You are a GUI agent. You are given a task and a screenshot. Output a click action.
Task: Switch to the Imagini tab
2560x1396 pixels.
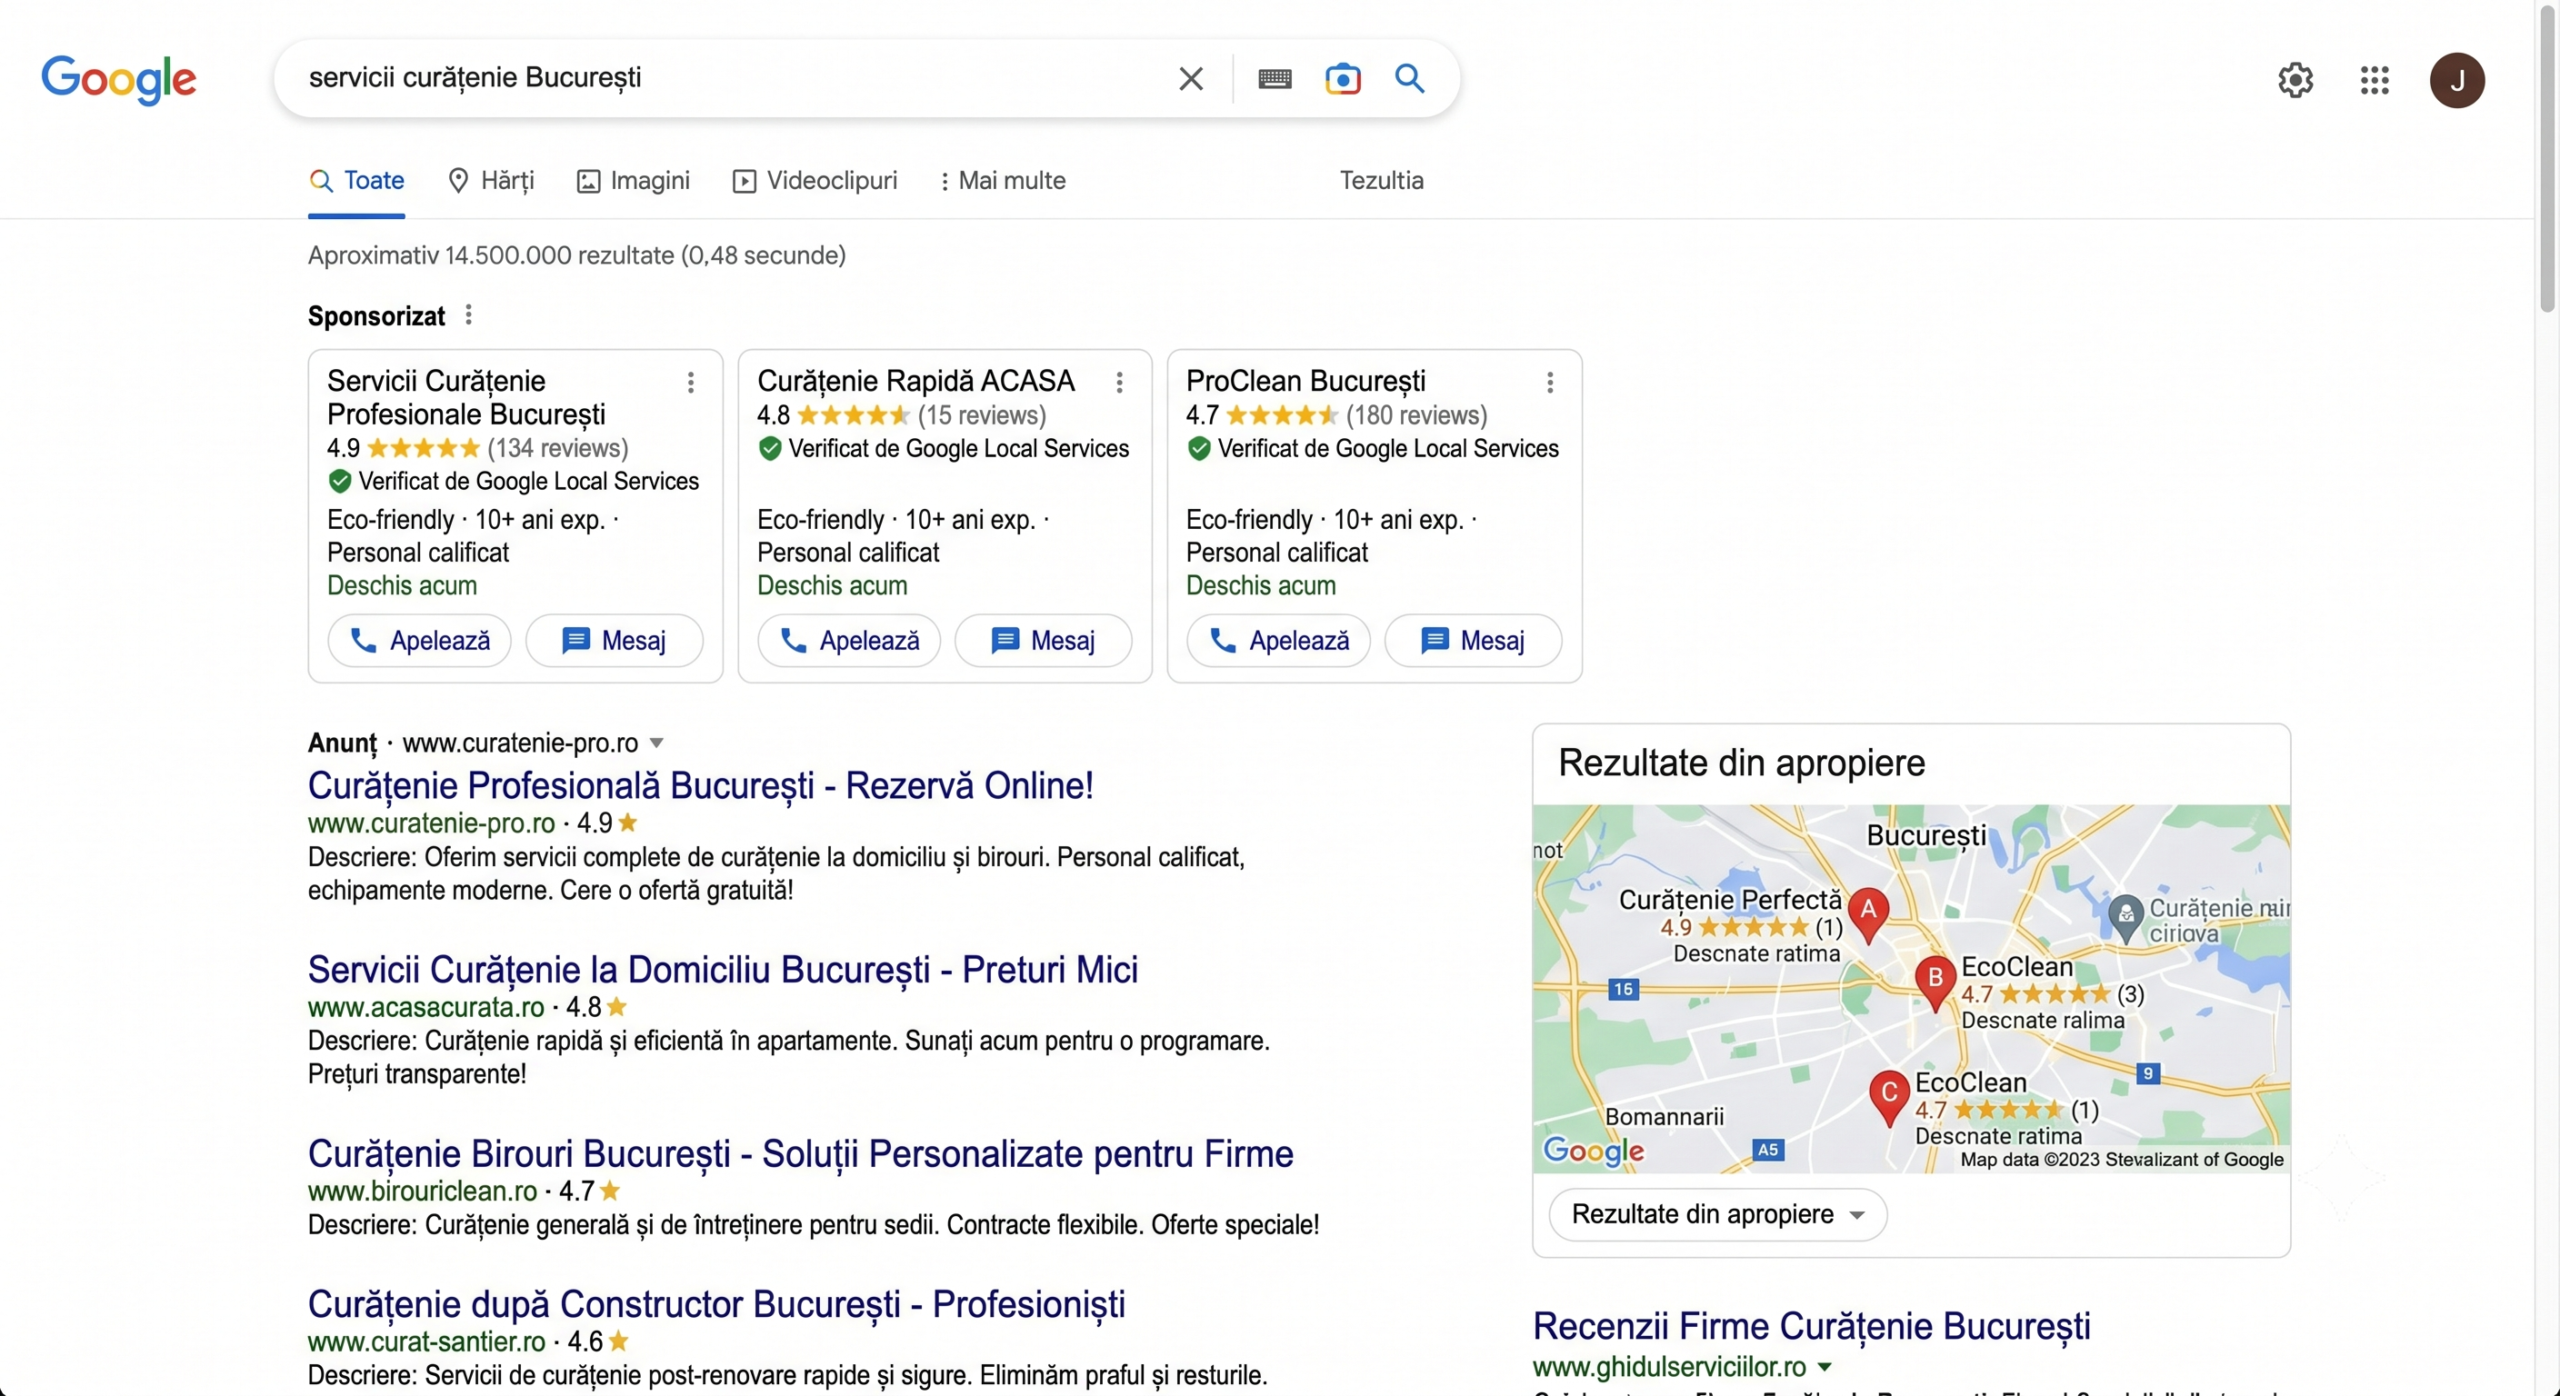[633, 181]
